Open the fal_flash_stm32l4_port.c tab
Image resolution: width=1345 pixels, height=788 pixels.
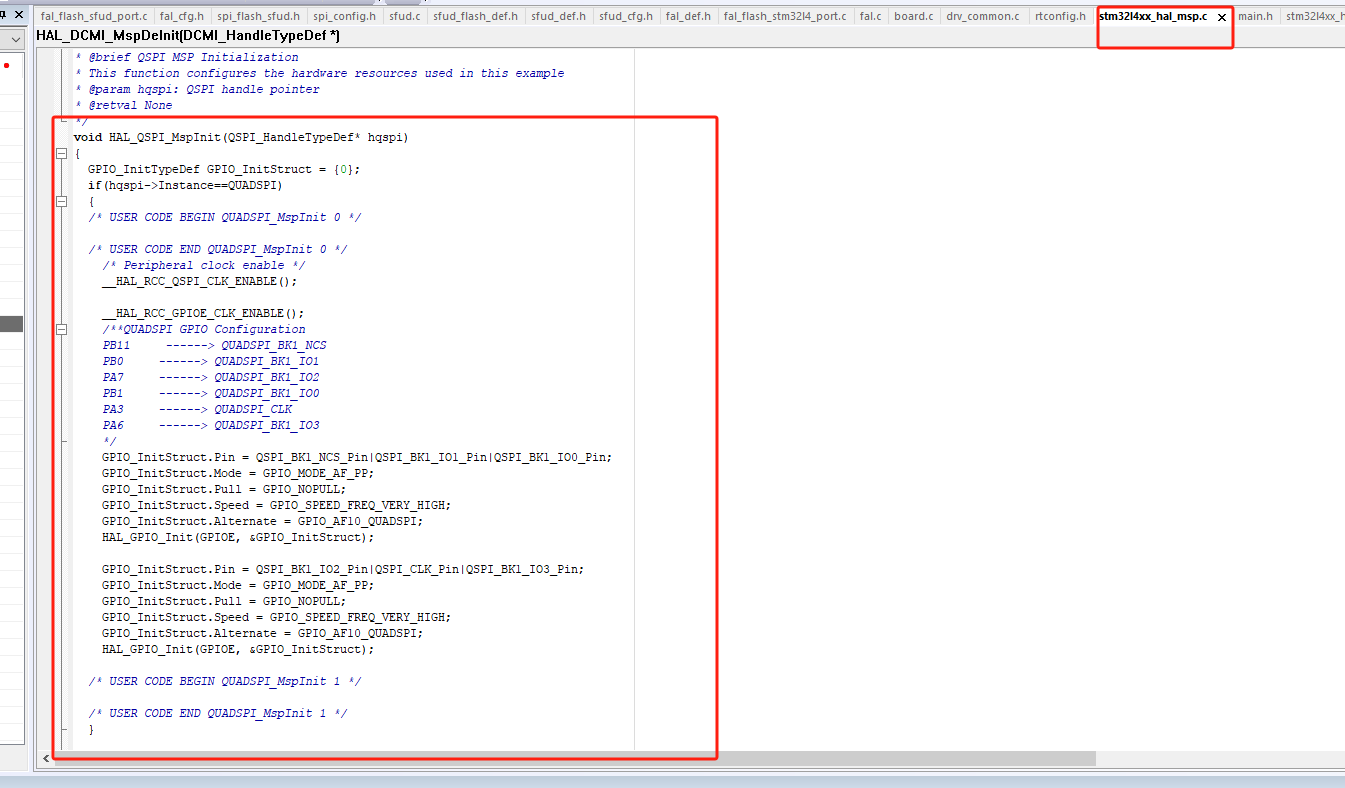point(785,16)
